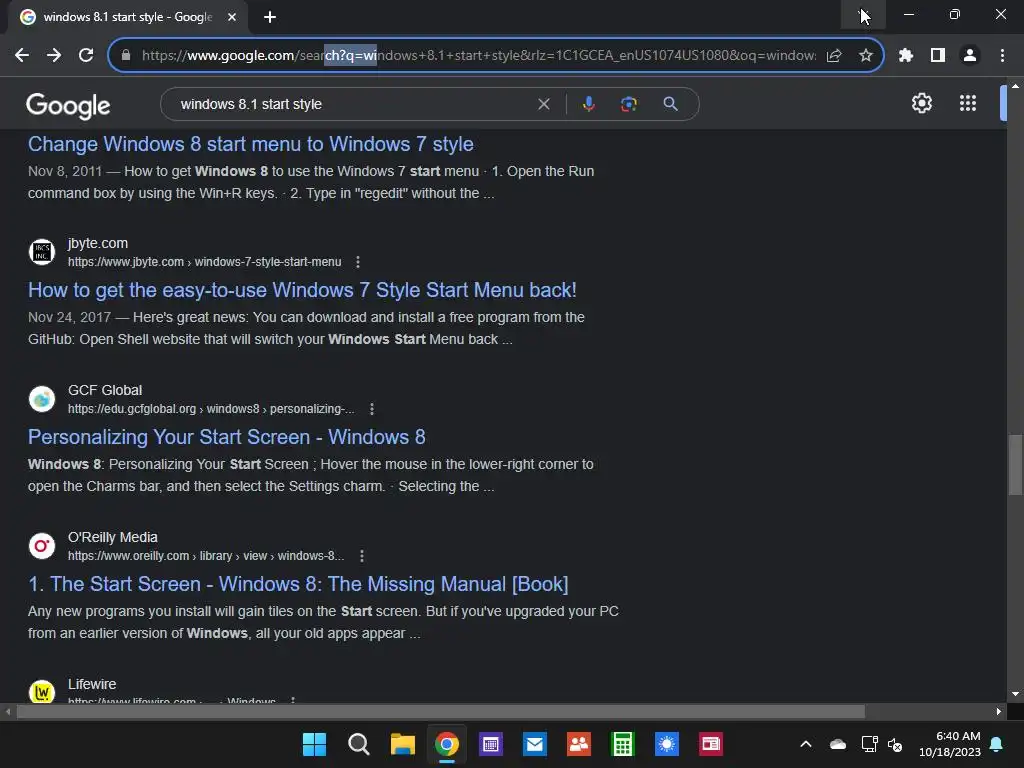Bookmark this page with the star
This screenshot has height=768, width=1024.
click(866, 56)
